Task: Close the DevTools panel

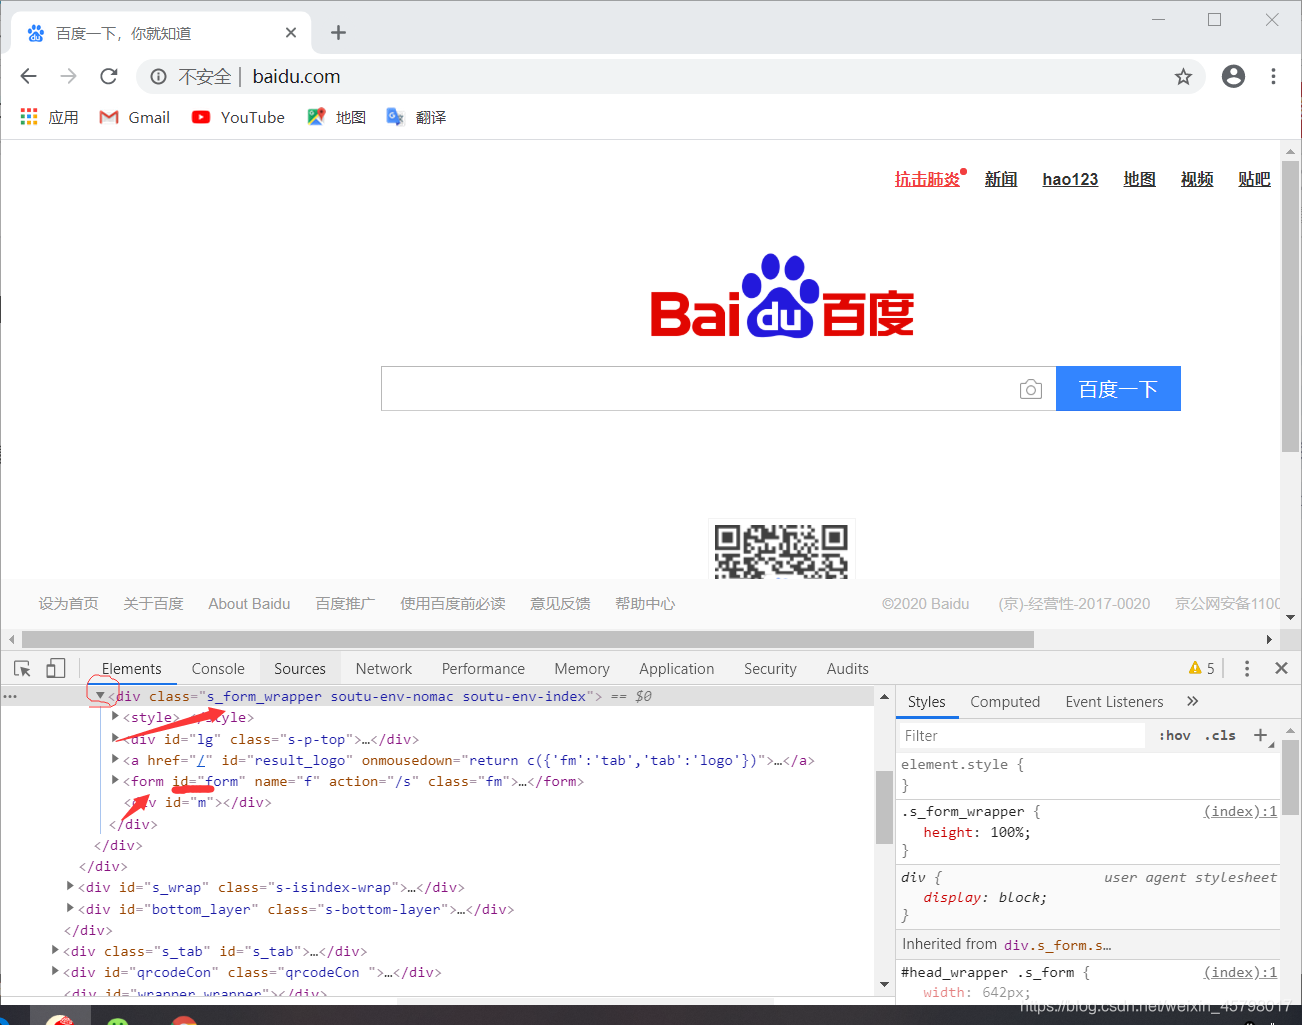Action: pos(1281,668)
